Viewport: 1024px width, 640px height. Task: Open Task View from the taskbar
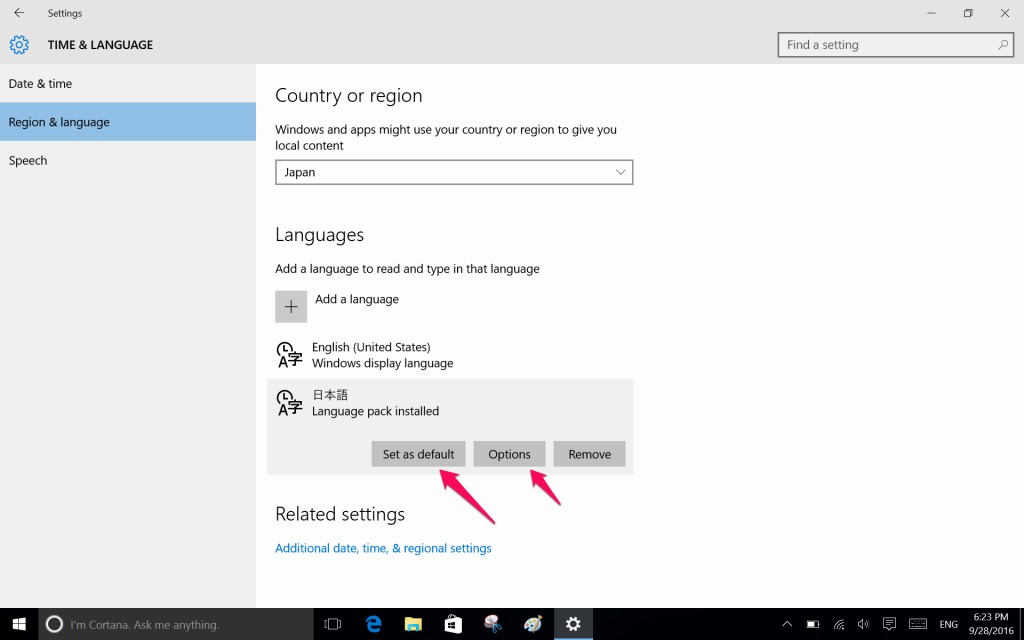click(x=332, y=624)
